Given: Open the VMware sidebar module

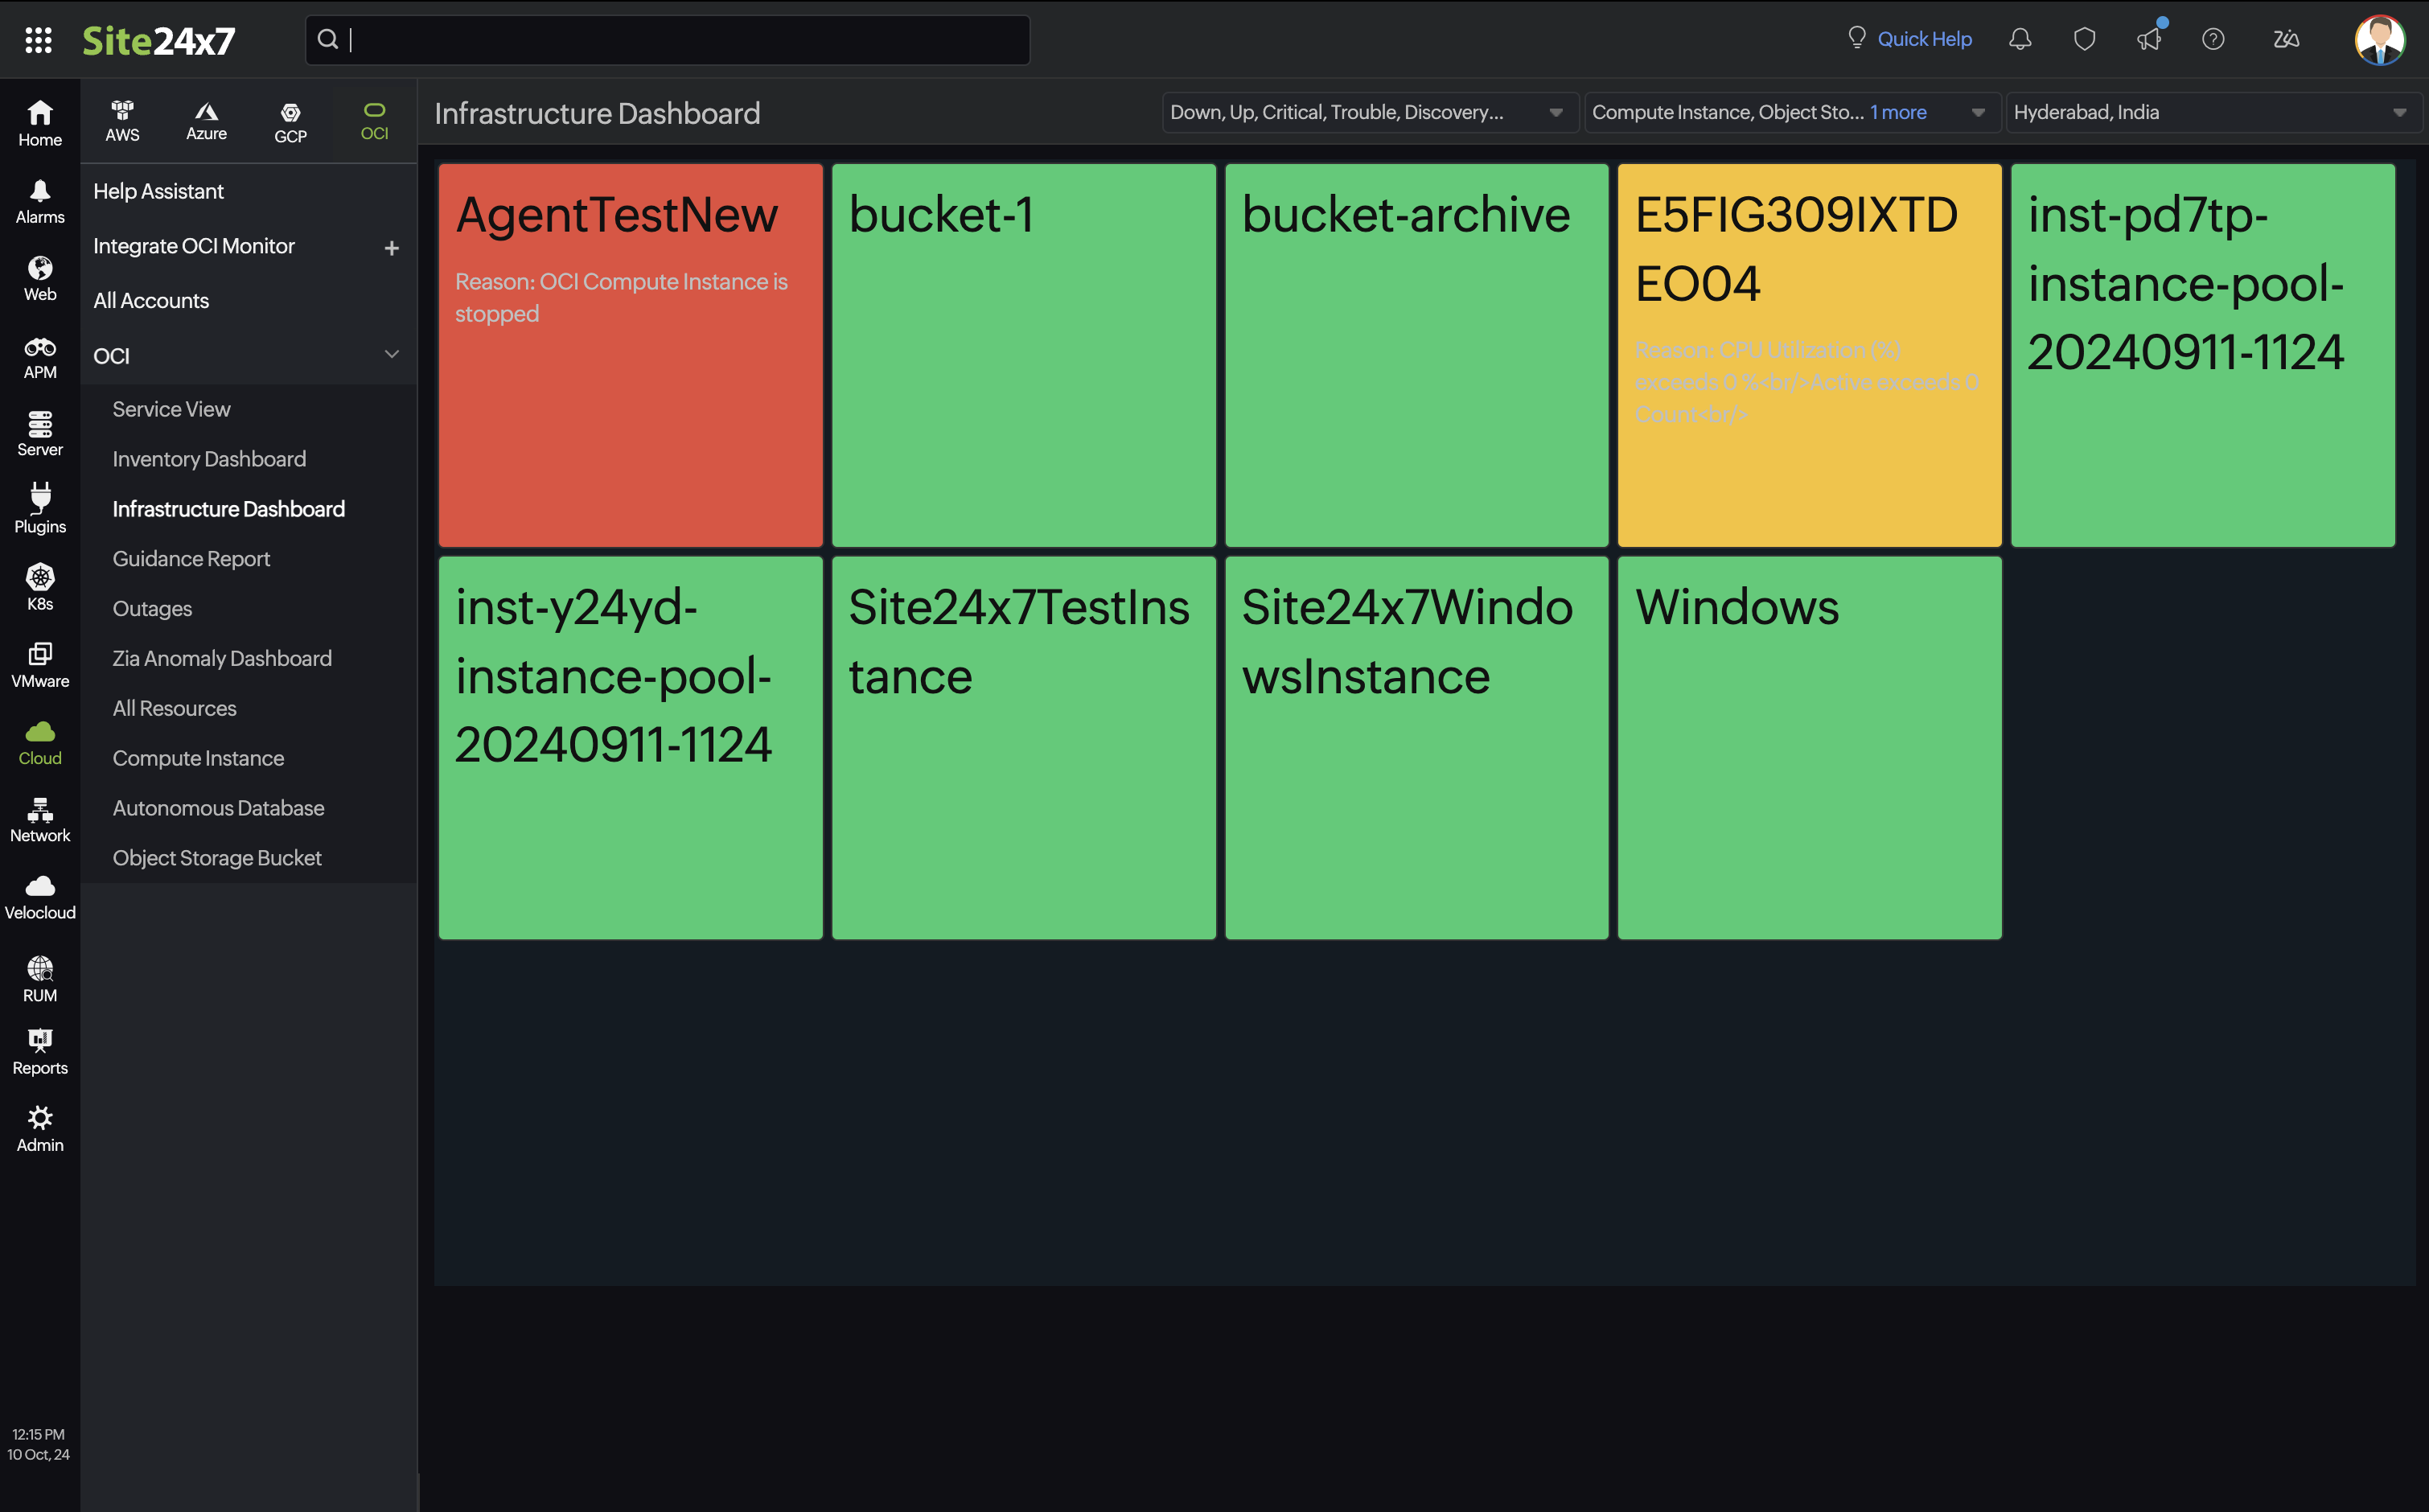Looking at the screenshot, I should (40, 665).
